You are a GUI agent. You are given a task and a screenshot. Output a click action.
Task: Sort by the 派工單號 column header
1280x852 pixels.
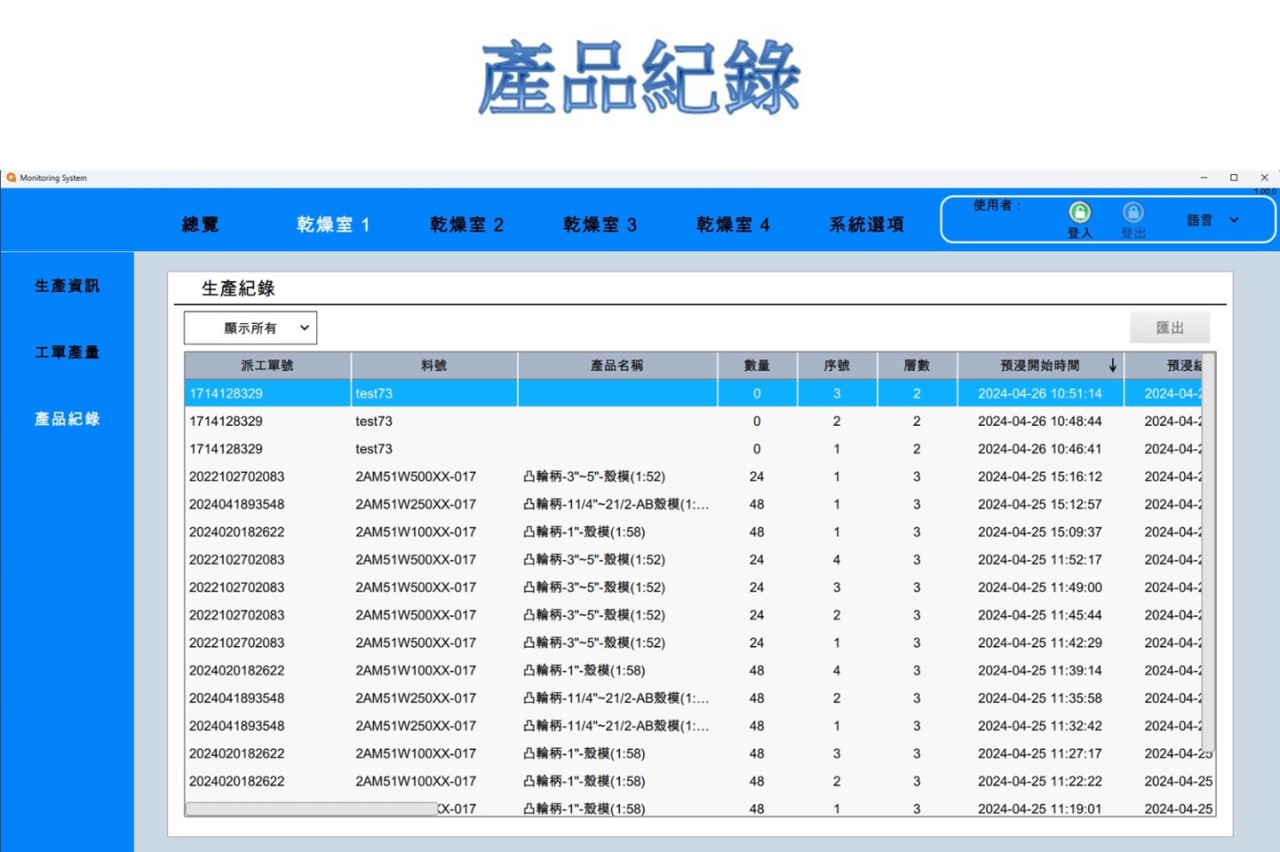[267, 366]
